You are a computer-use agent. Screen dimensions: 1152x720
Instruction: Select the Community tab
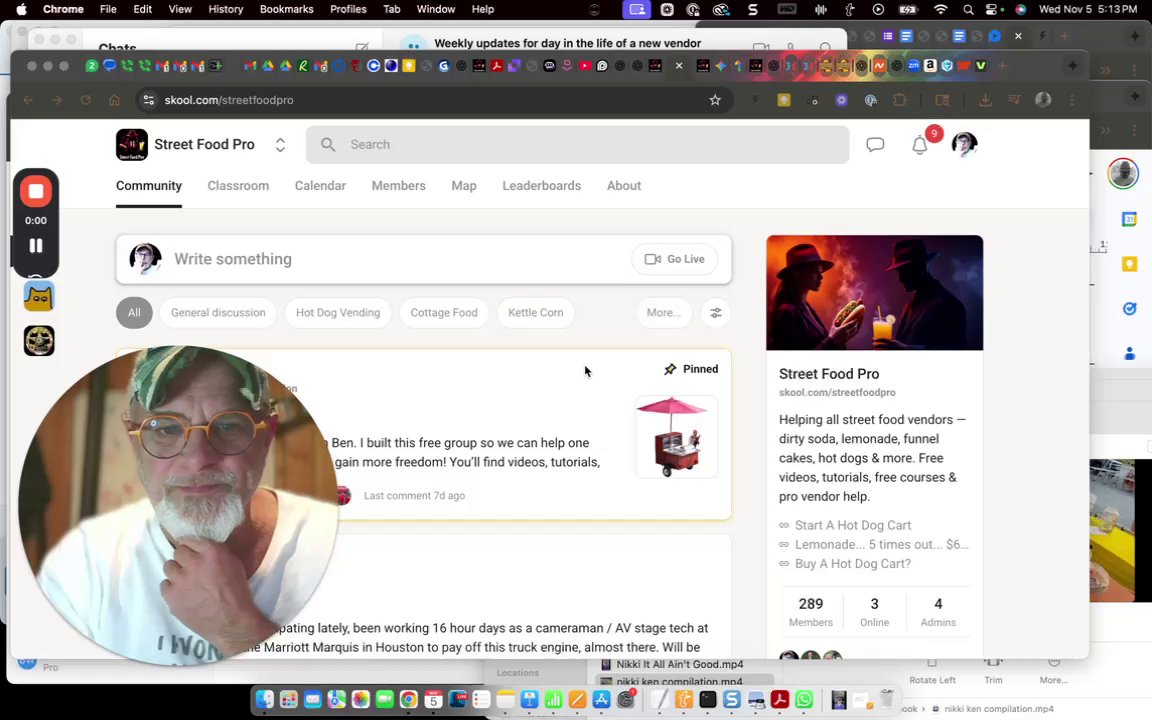[x=148, y=186]
